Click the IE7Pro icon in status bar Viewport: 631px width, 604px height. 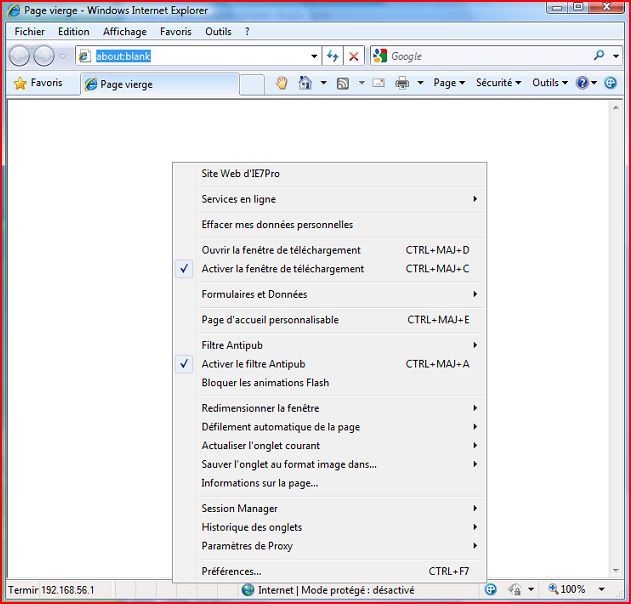490,590
